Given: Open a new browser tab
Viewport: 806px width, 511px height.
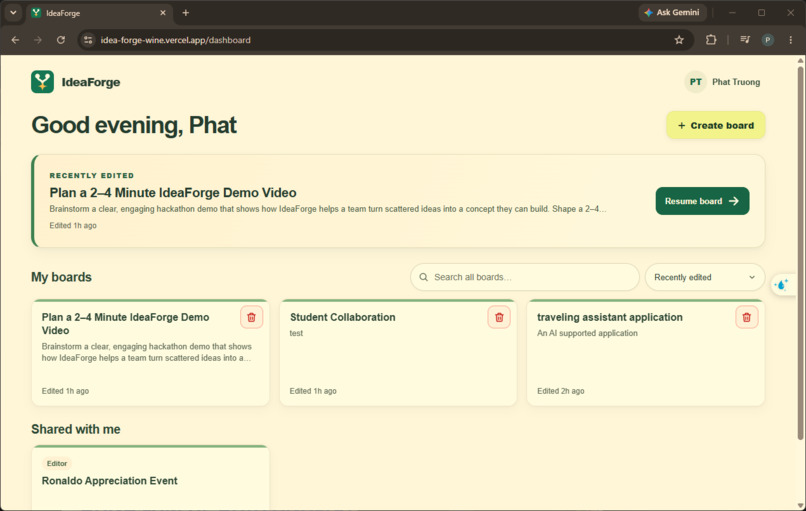Looking at the screenshot, I should [x=186, y=13].
